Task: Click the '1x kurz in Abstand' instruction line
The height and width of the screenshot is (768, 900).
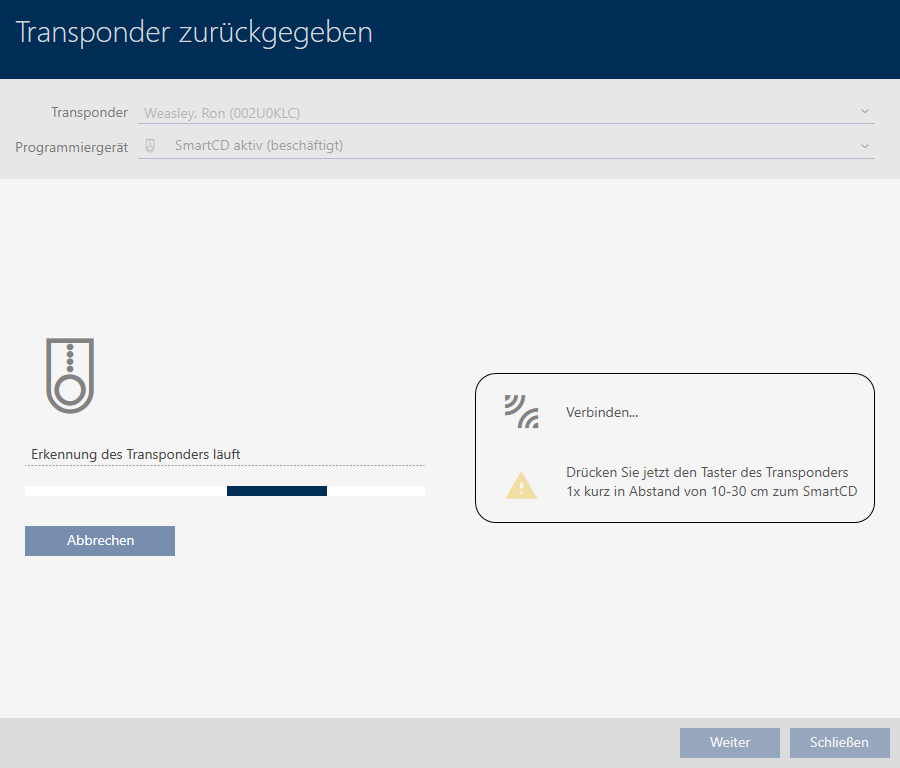Action: 711,491
